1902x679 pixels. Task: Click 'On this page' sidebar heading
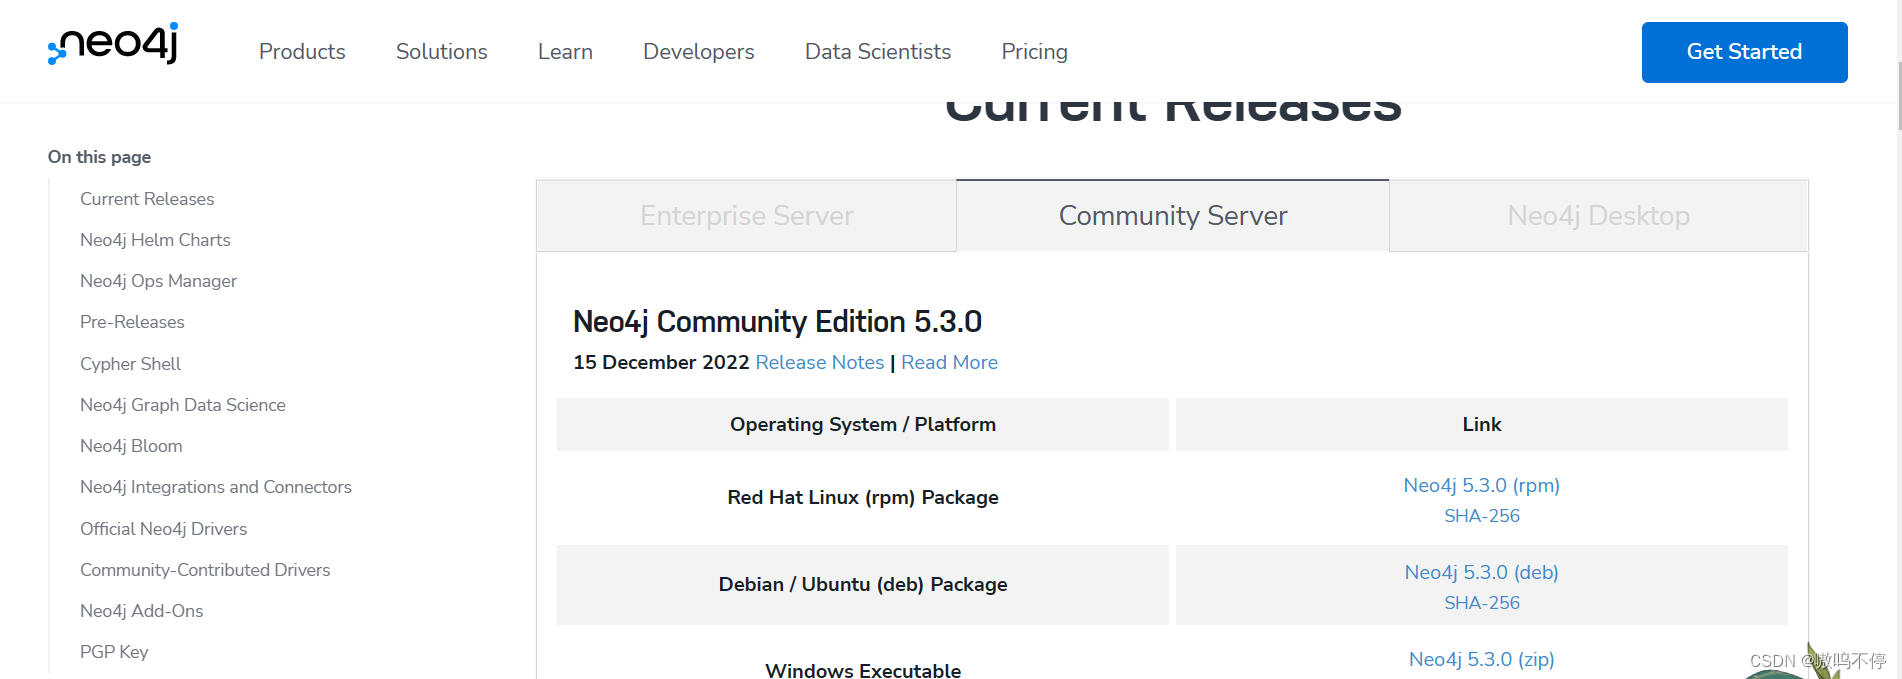point(99,157)
